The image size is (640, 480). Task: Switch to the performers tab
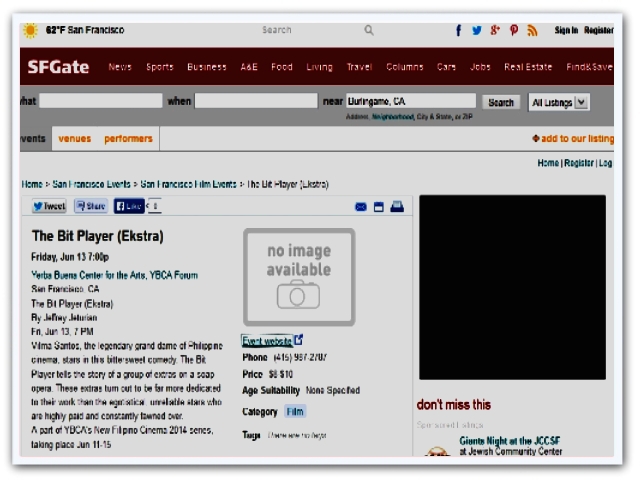click(128, 139)
